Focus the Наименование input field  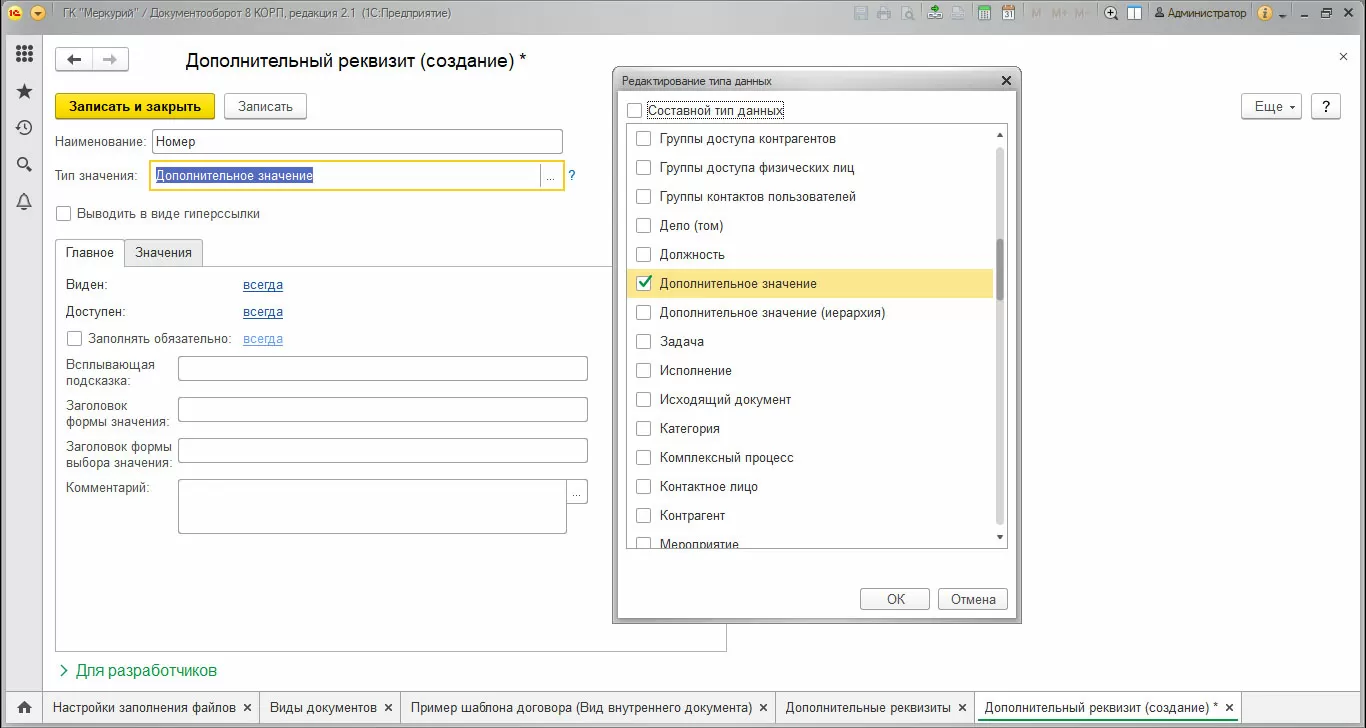tap(357, 142)
